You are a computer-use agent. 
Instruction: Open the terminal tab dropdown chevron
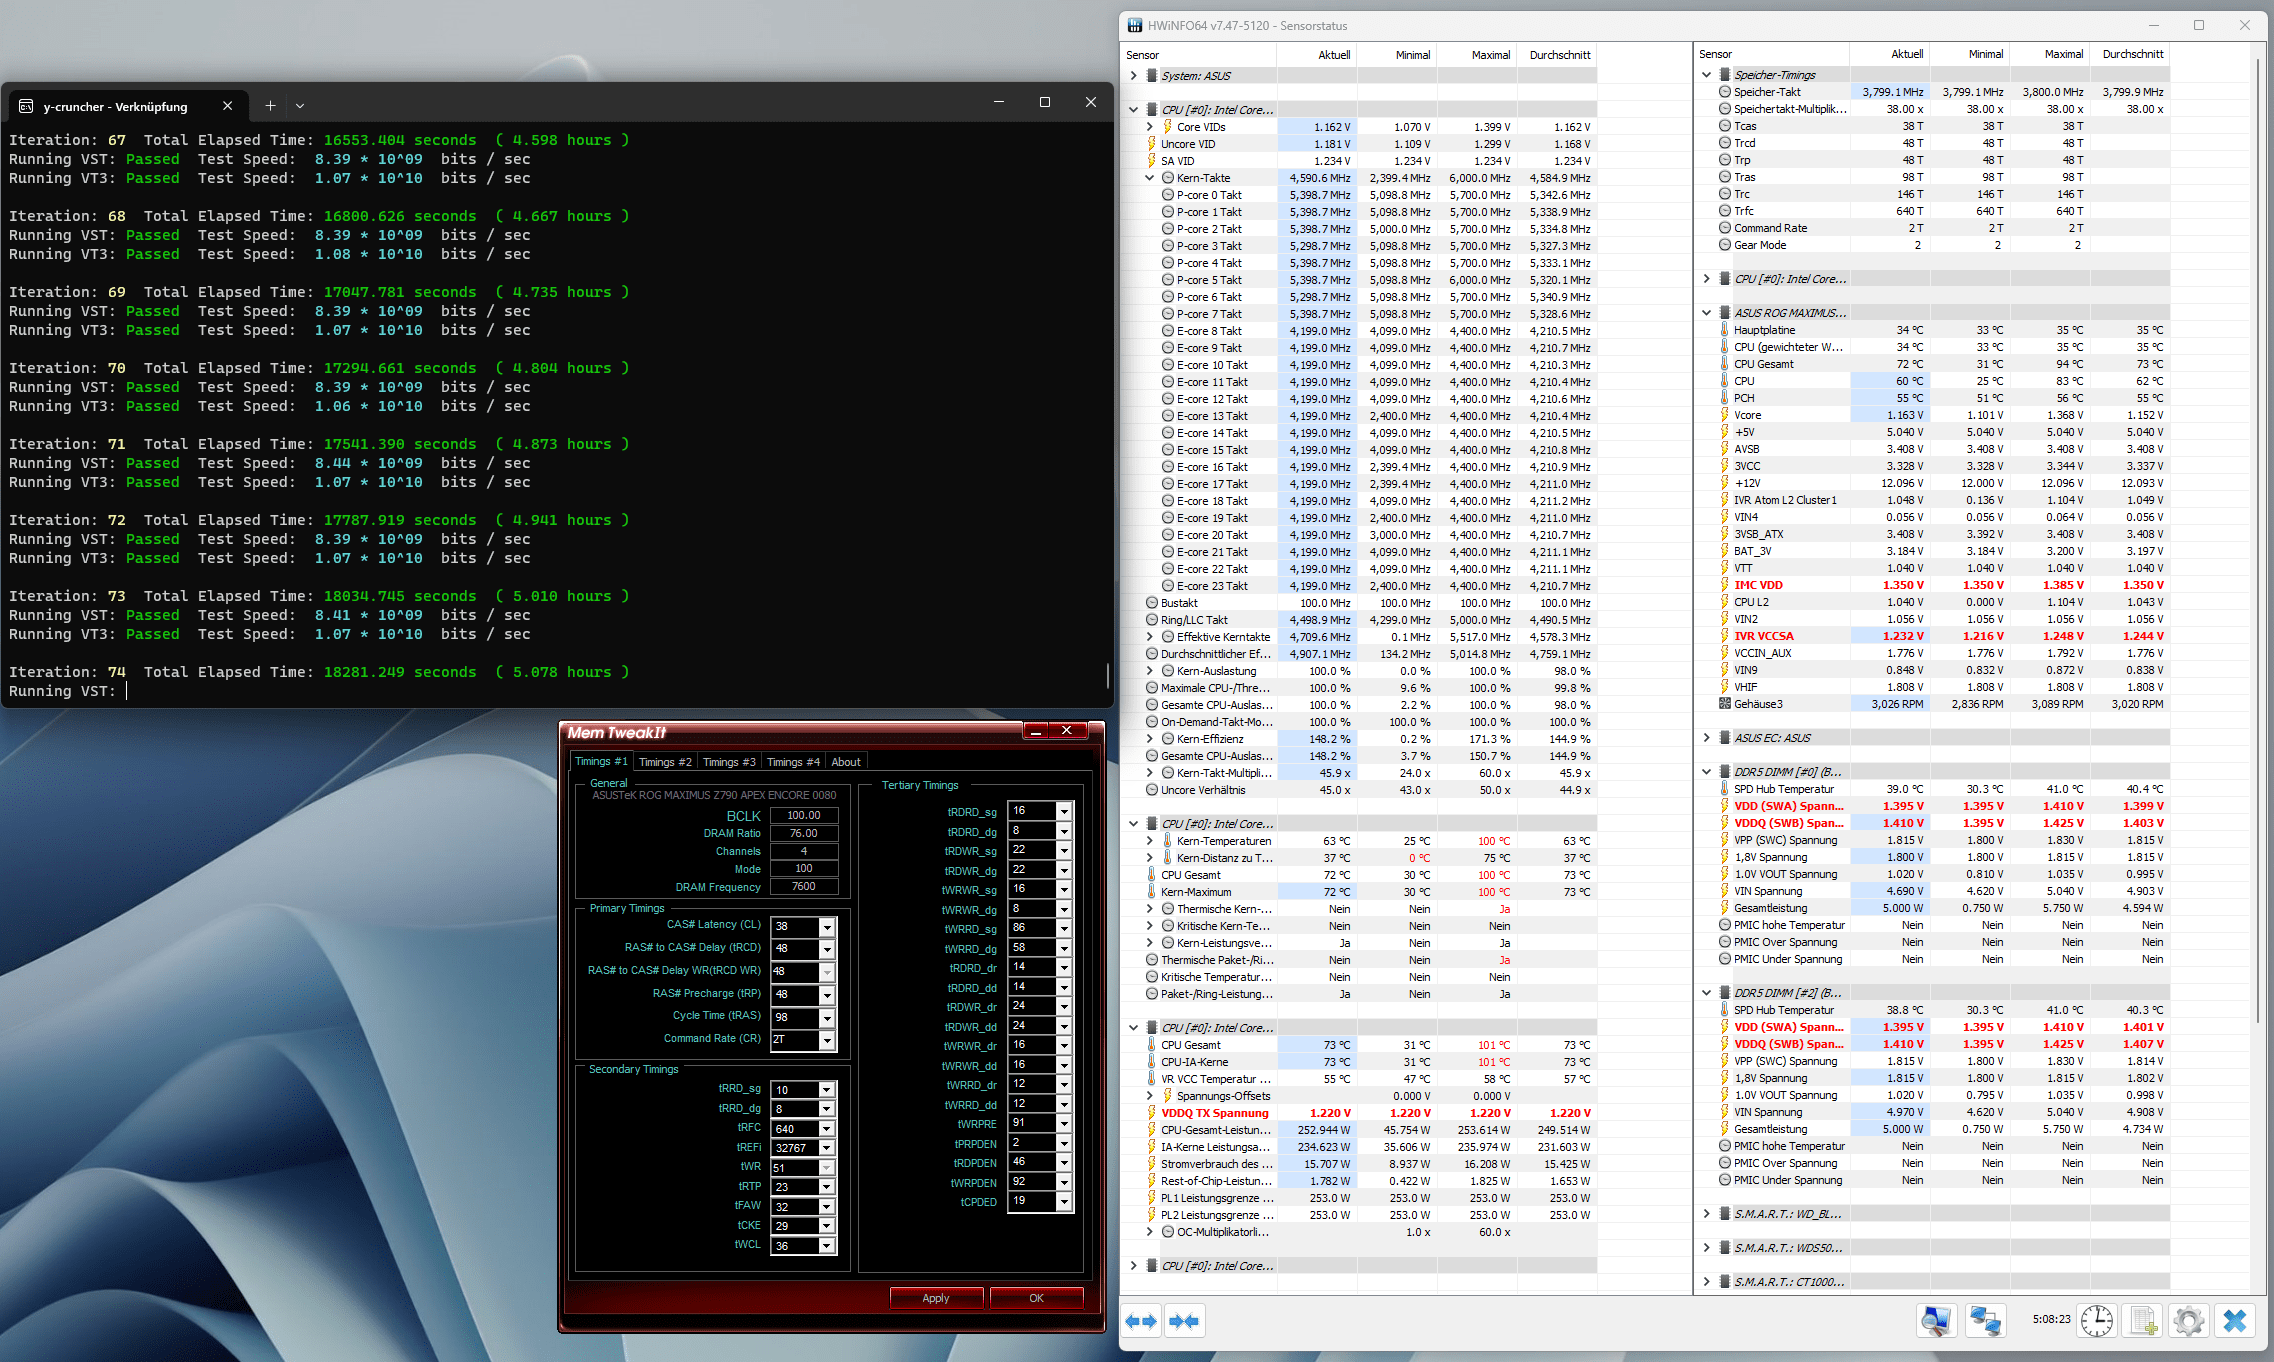pos(300,105)
